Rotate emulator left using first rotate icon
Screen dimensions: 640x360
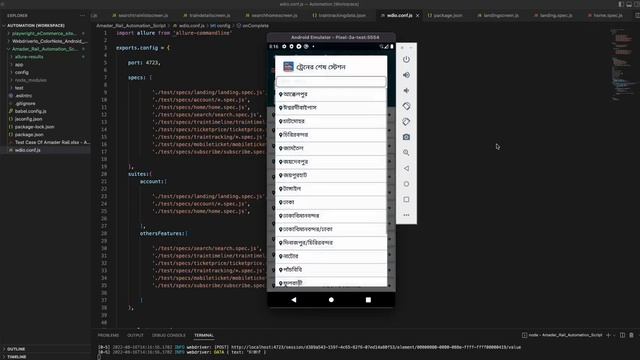point(406,106)
